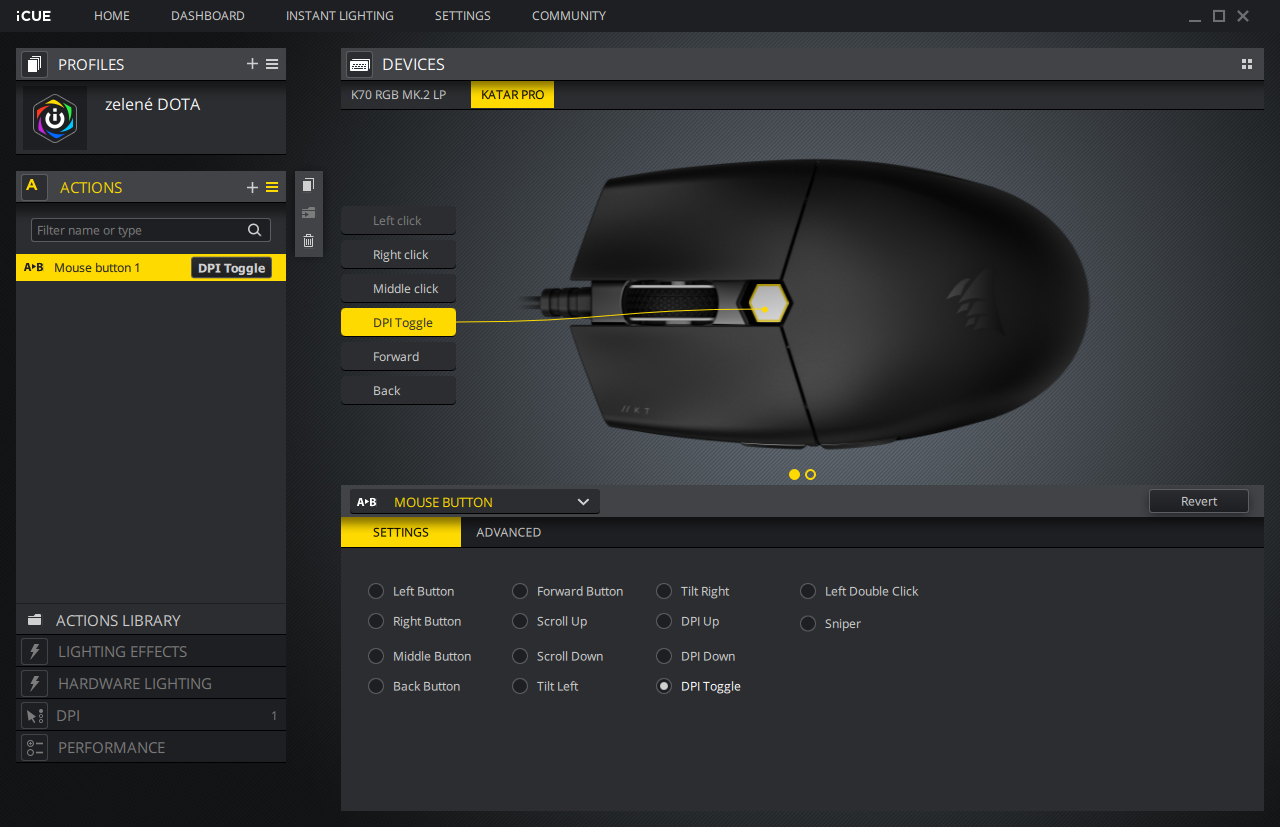Screen dimensions: 1280x827
Task: Select the Sniper radio option
Action: [808, 623]
